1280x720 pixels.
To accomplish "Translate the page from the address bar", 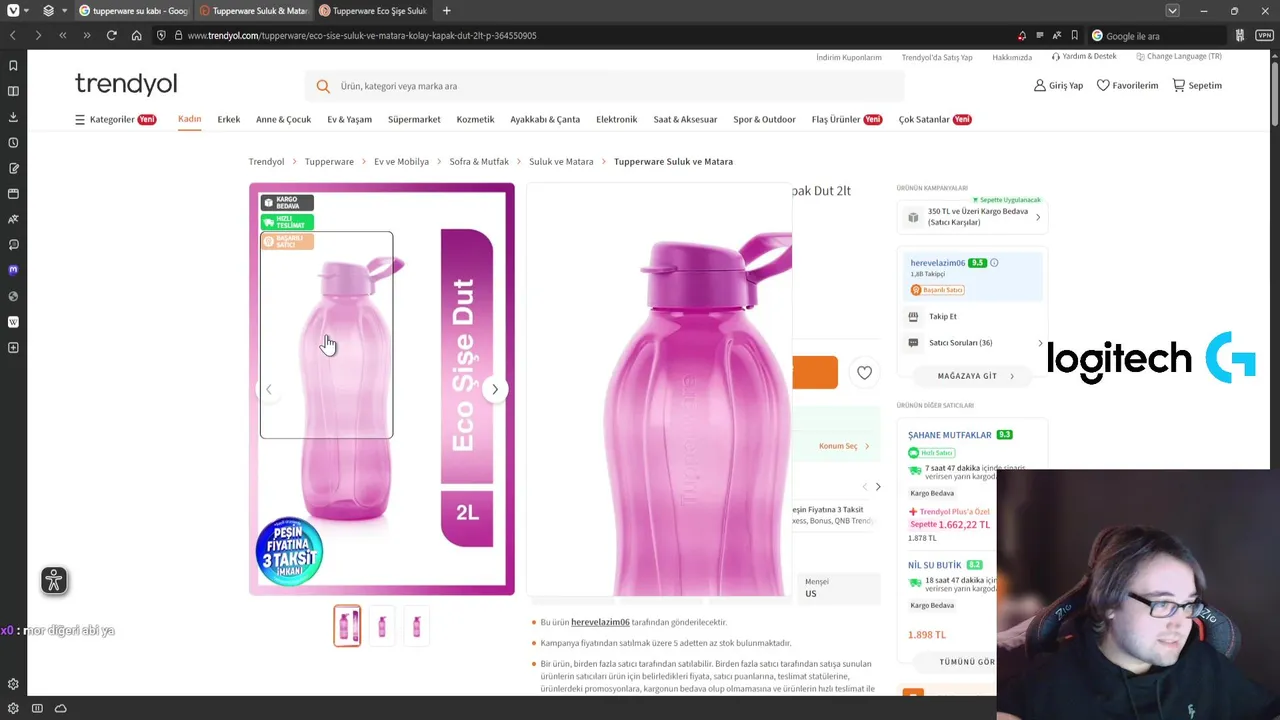I will (1057, 35).
